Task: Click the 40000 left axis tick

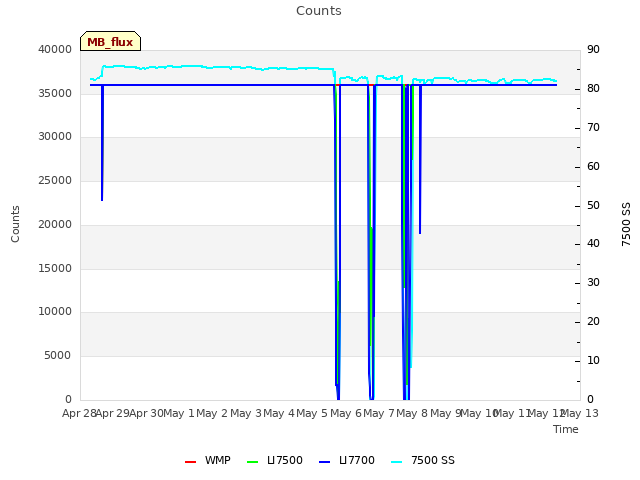Action: (x=55, y=49)
